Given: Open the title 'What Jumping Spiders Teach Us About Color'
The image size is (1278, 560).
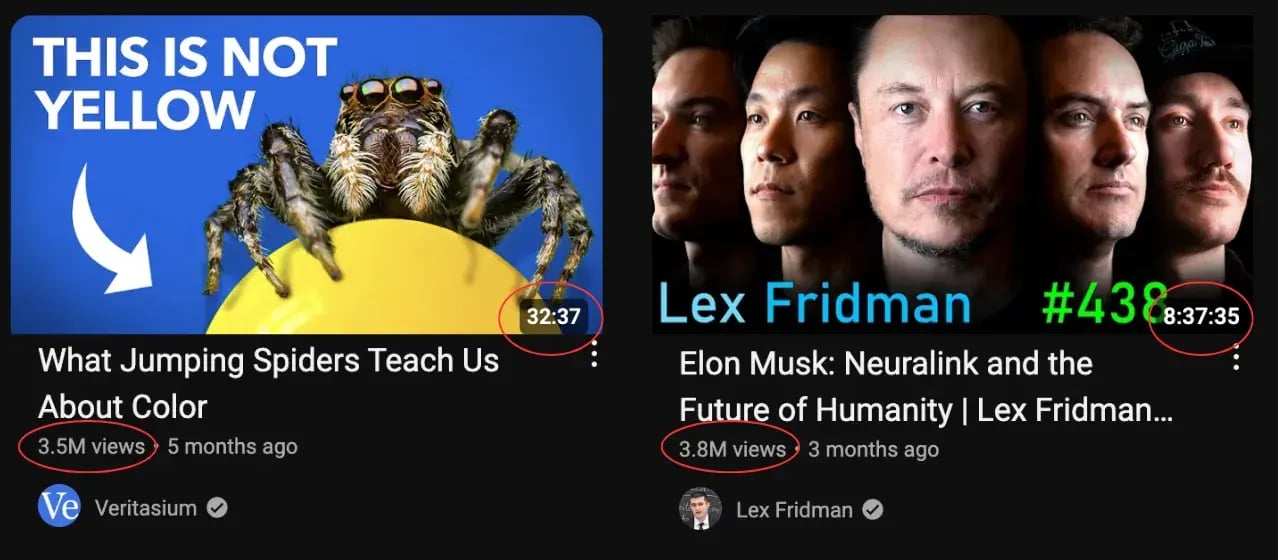Looking at the screenshot, I should point(268,384).
